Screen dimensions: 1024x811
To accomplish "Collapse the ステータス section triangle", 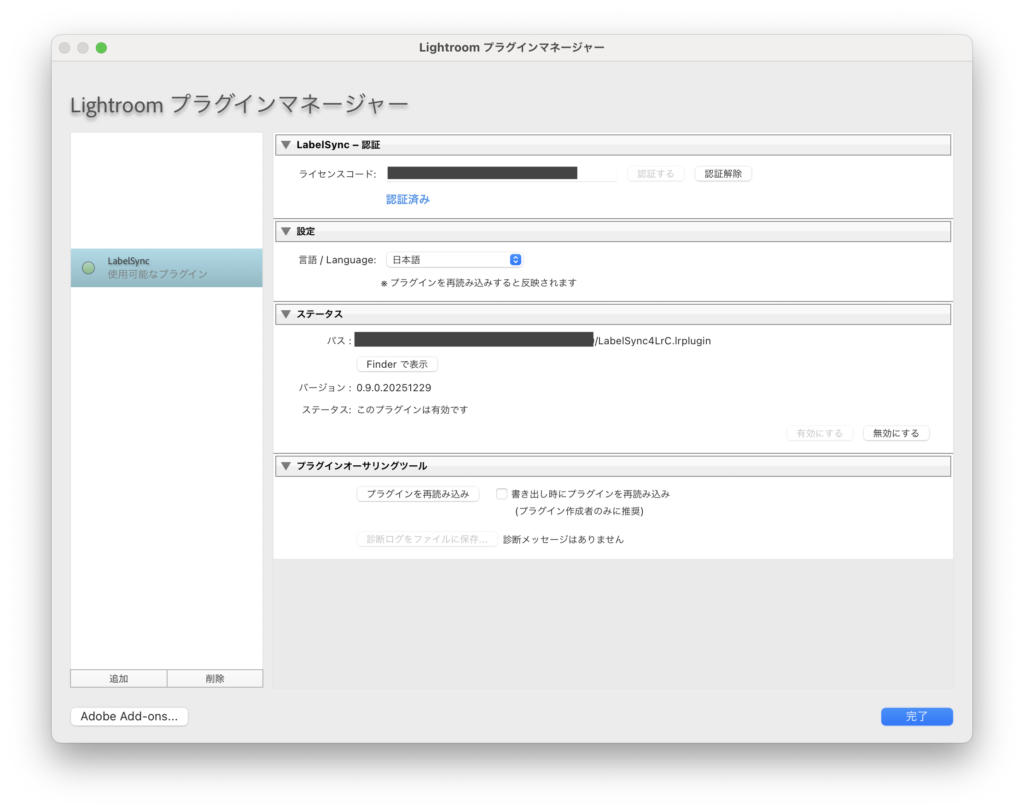I will pyautogui.click(x=285, y=314).
